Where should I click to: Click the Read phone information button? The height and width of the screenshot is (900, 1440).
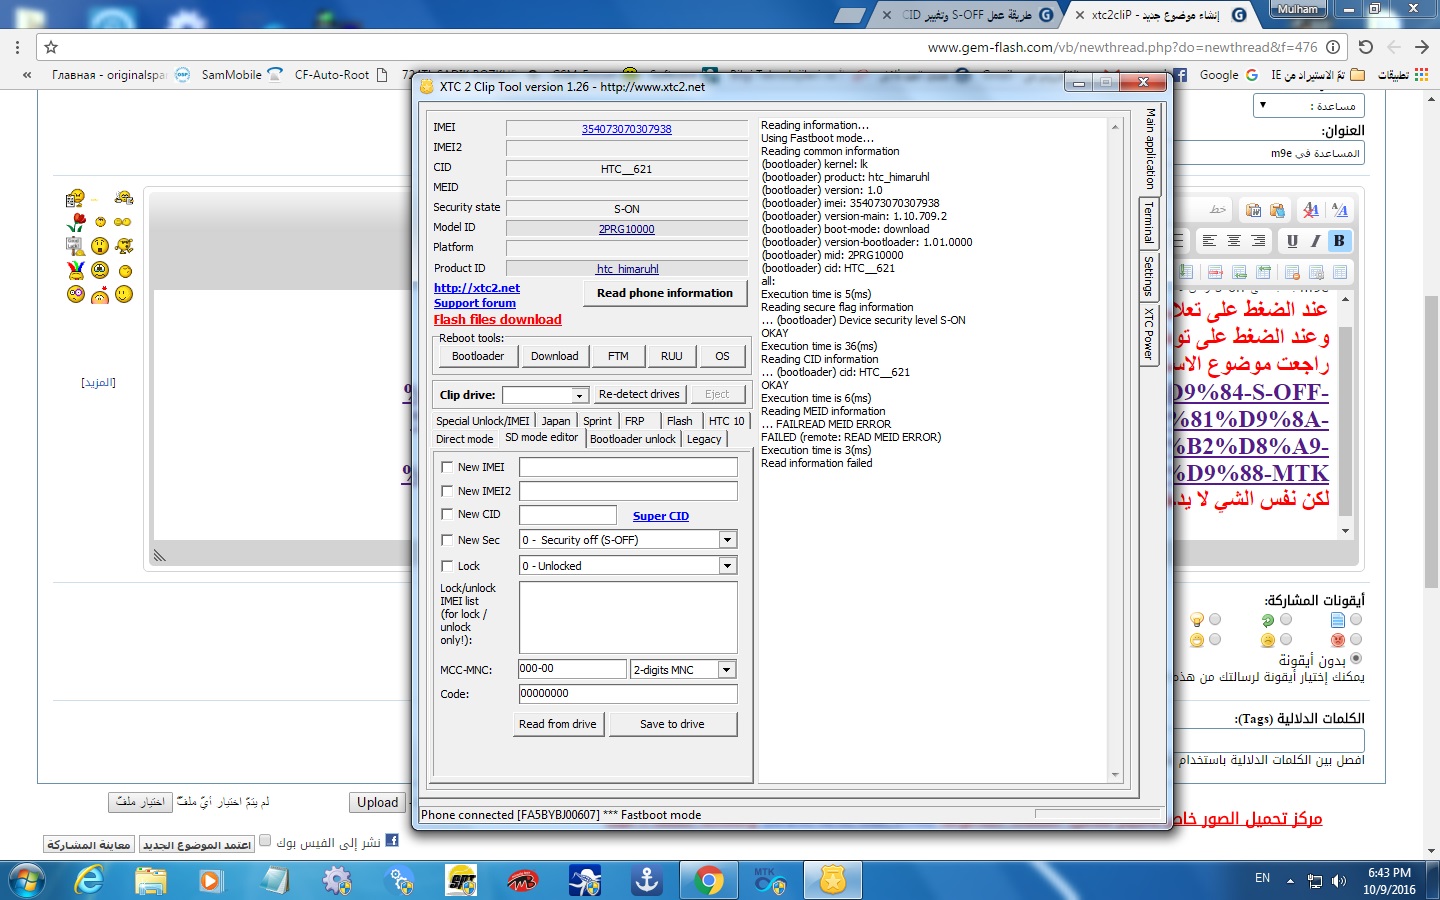point(665,293)
